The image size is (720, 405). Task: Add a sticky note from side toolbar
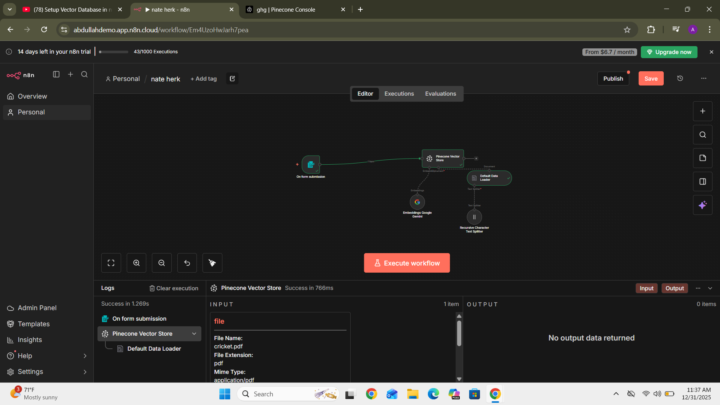pyautogui.click(x=702, y=158)
